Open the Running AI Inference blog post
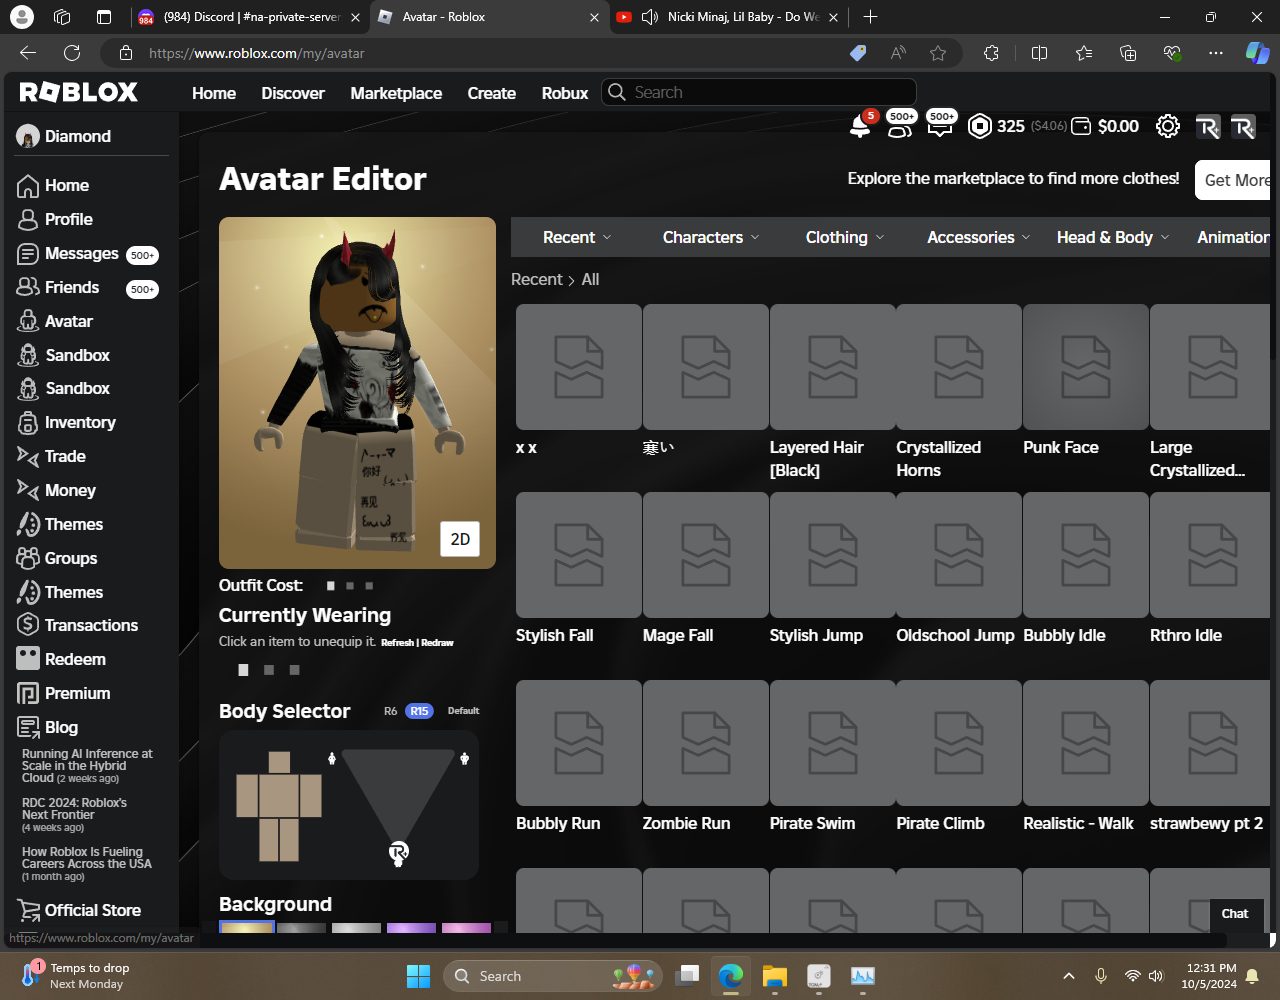Screen dimensions: 1280x1000 87,766
